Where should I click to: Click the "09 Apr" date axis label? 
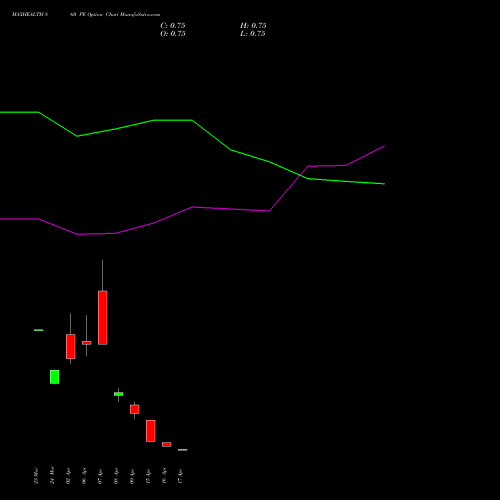click(132, 476)
